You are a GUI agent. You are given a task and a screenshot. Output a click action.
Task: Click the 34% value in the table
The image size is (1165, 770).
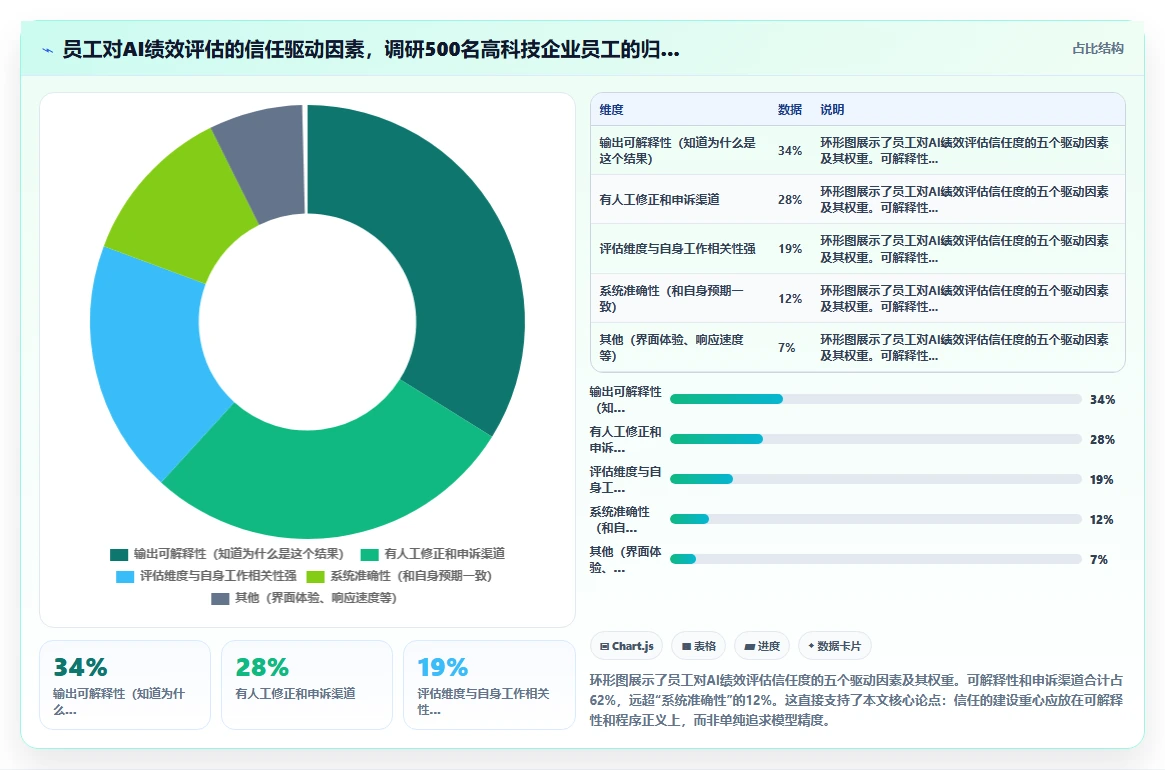coord(790,151)
